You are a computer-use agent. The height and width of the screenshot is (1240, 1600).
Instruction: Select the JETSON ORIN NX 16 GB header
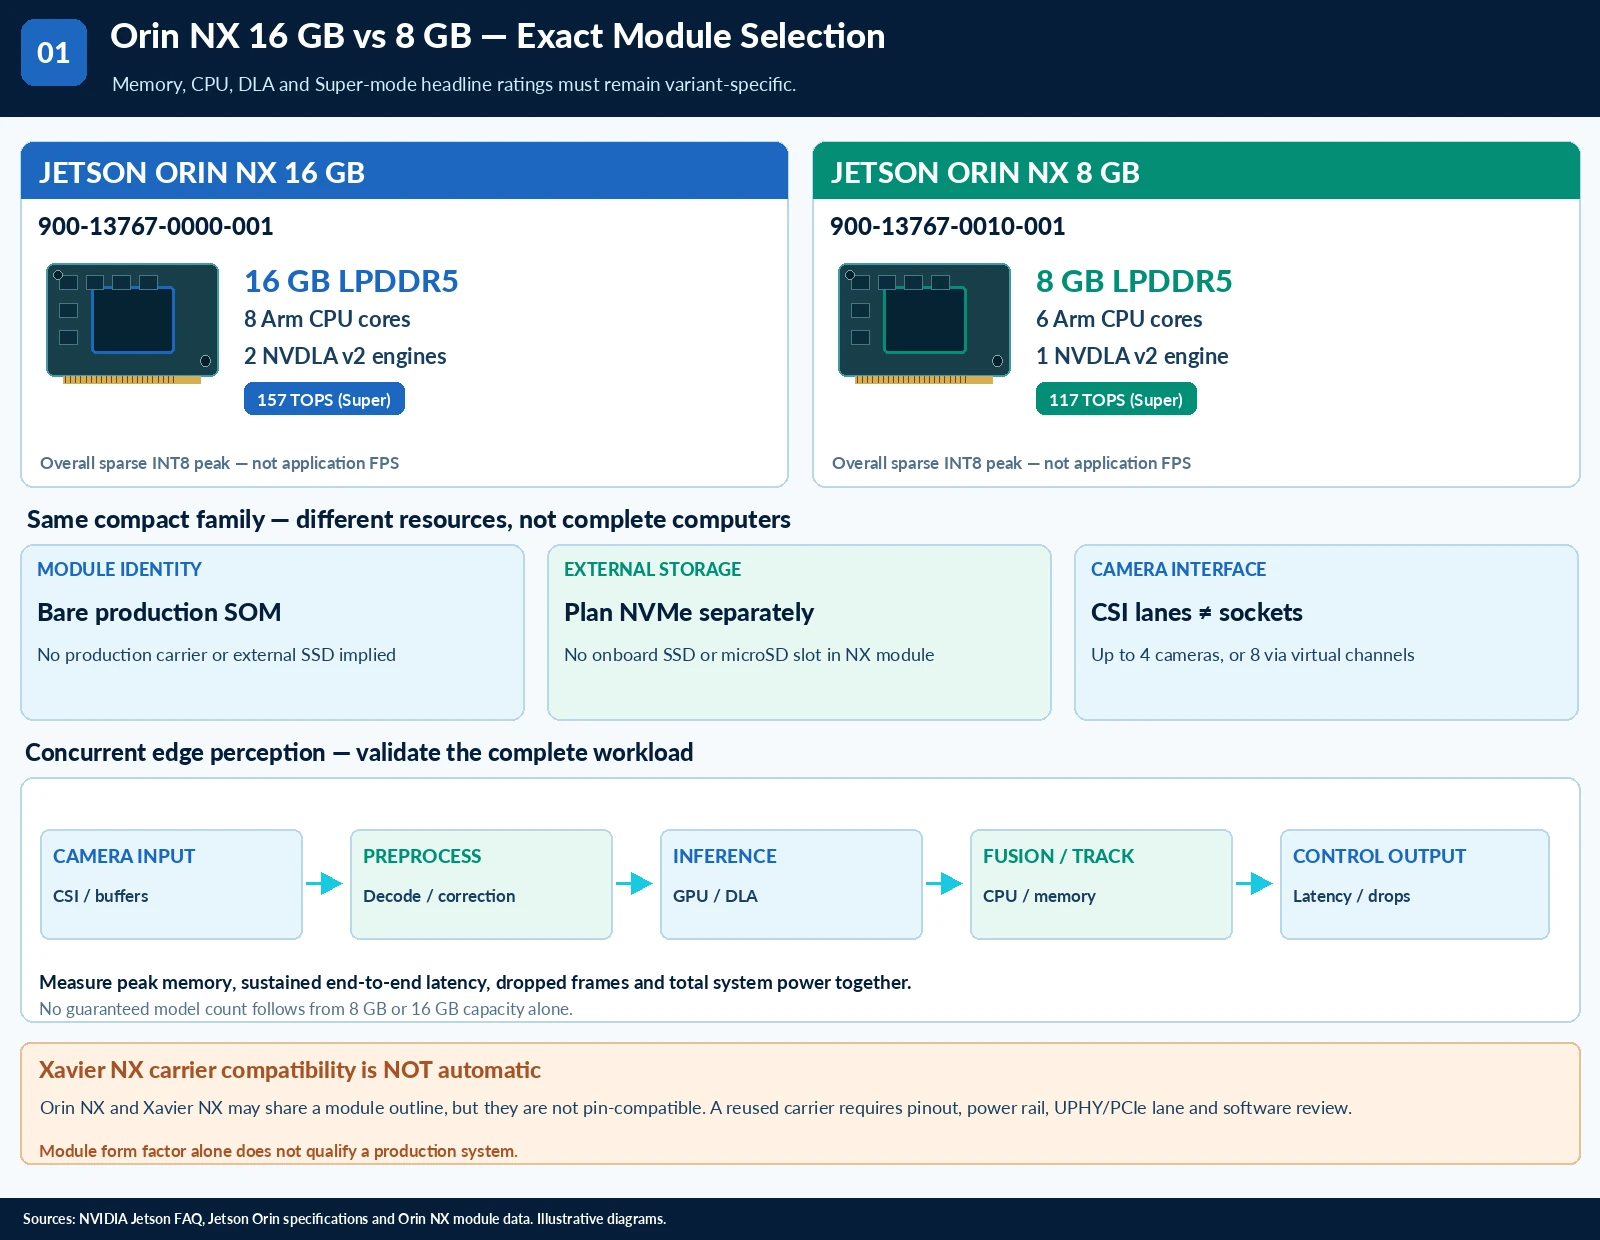[404, 171]
